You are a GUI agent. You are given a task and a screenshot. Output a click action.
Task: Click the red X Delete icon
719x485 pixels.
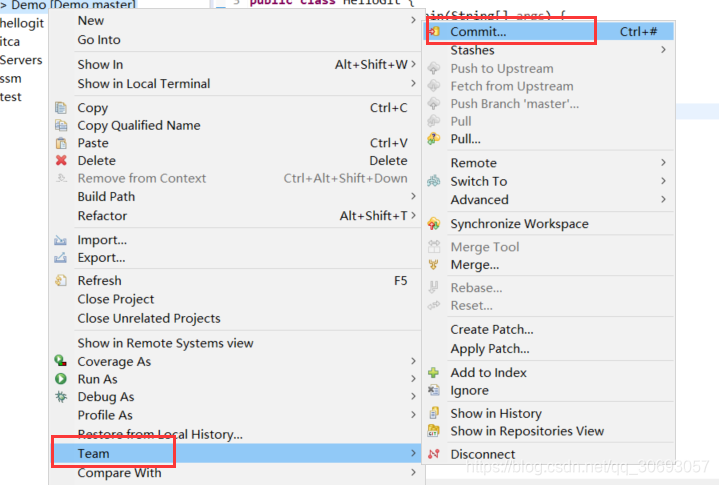(61, 160)
